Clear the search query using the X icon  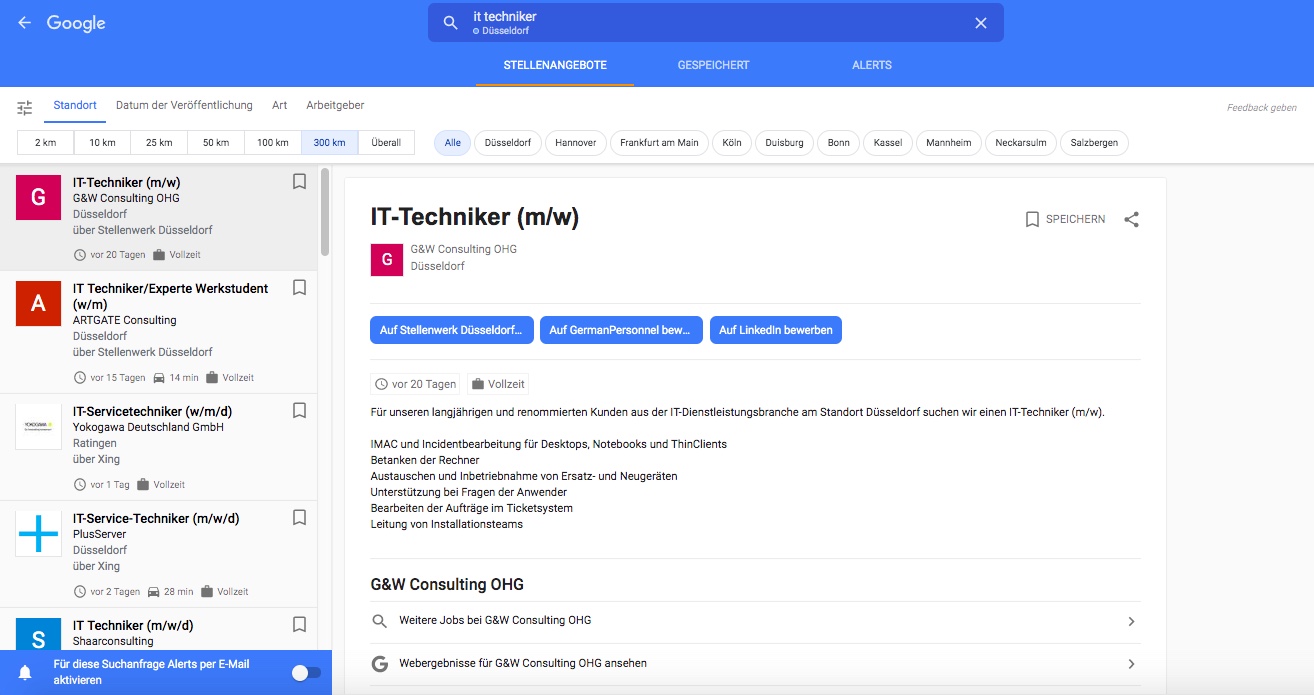coord(980,22)
